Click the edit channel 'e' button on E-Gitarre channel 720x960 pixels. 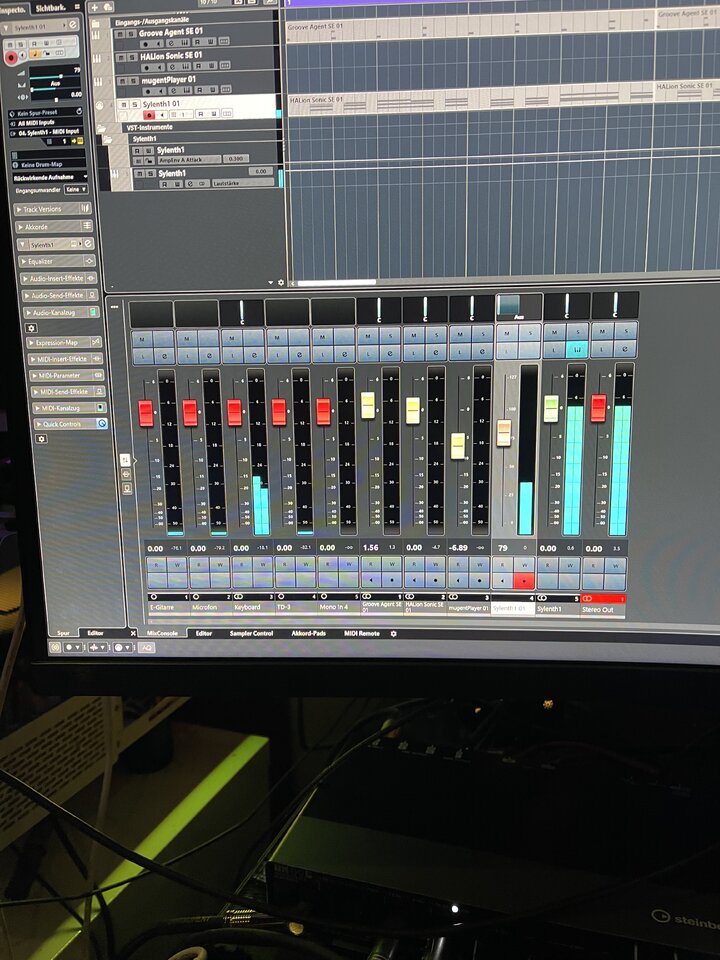[x=165, y=355]
